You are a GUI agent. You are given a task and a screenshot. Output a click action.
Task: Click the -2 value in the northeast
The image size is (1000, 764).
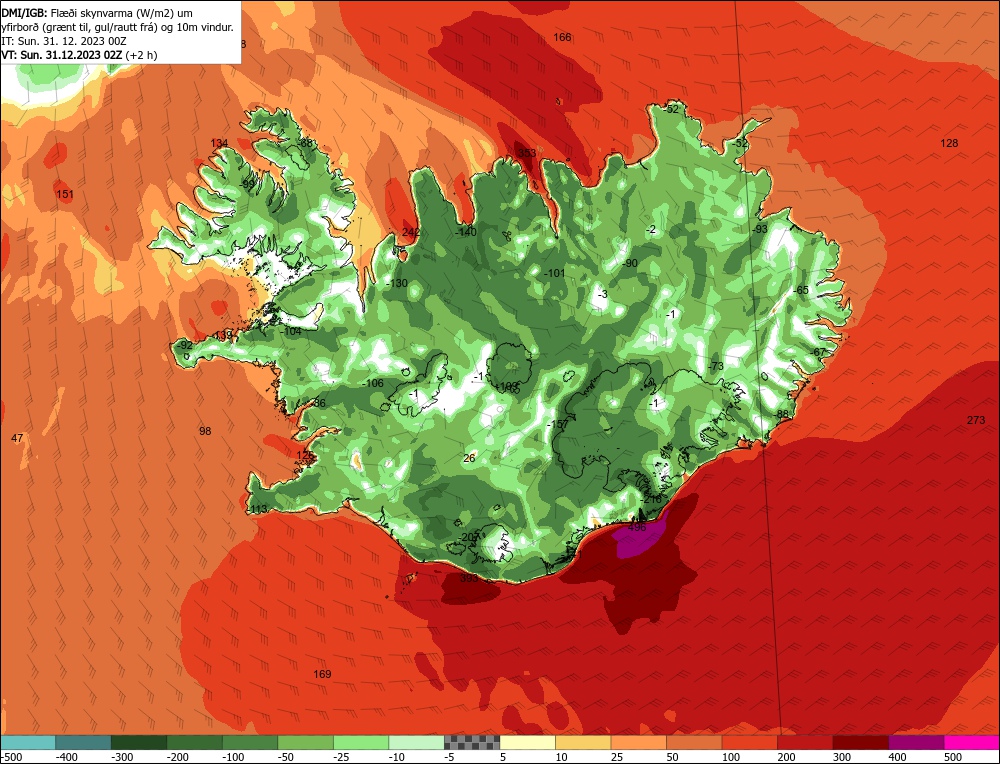click(x=651, y=230)
